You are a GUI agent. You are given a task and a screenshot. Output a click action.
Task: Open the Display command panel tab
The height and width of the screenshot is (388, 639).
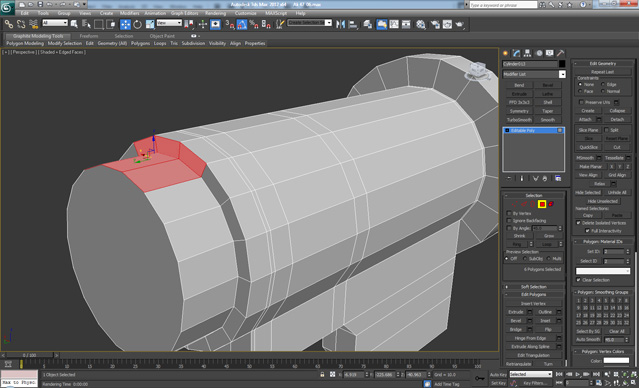550,53
